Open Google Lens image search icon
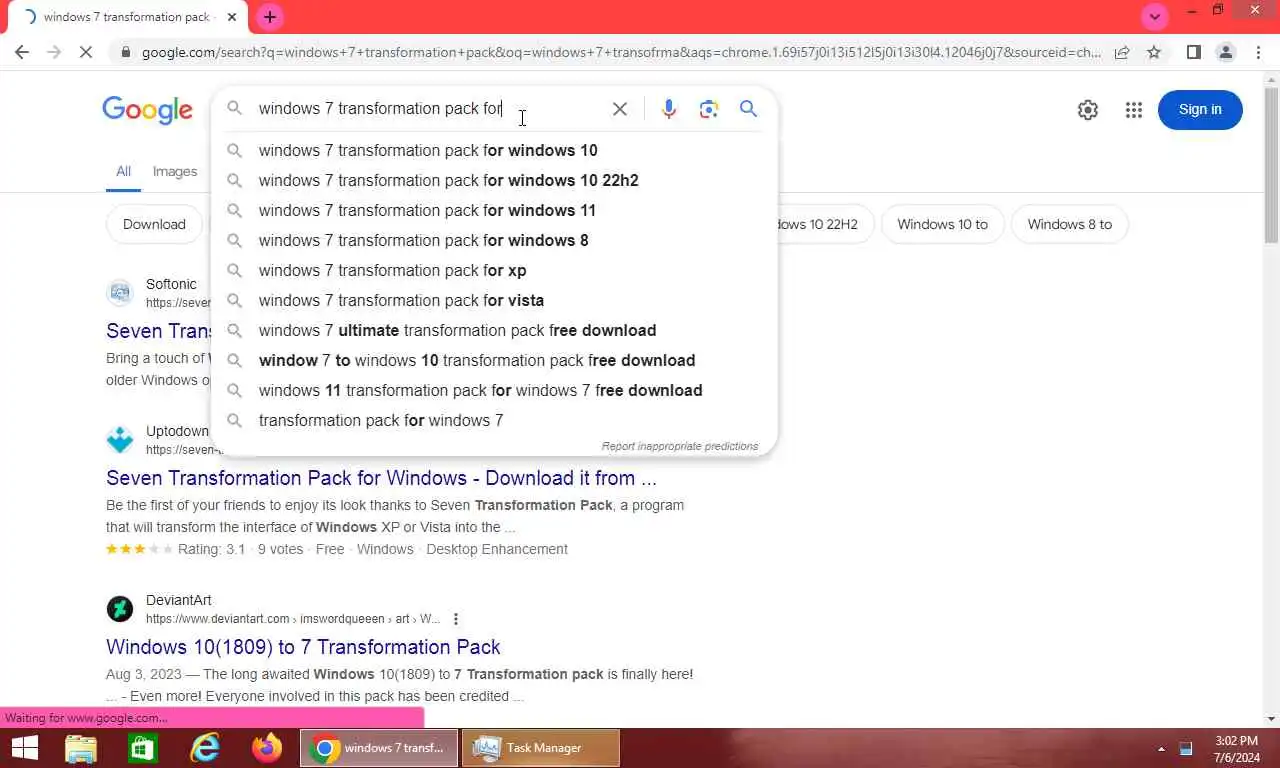This screenshot has width=1280, height=768. (x=709, y=109)
